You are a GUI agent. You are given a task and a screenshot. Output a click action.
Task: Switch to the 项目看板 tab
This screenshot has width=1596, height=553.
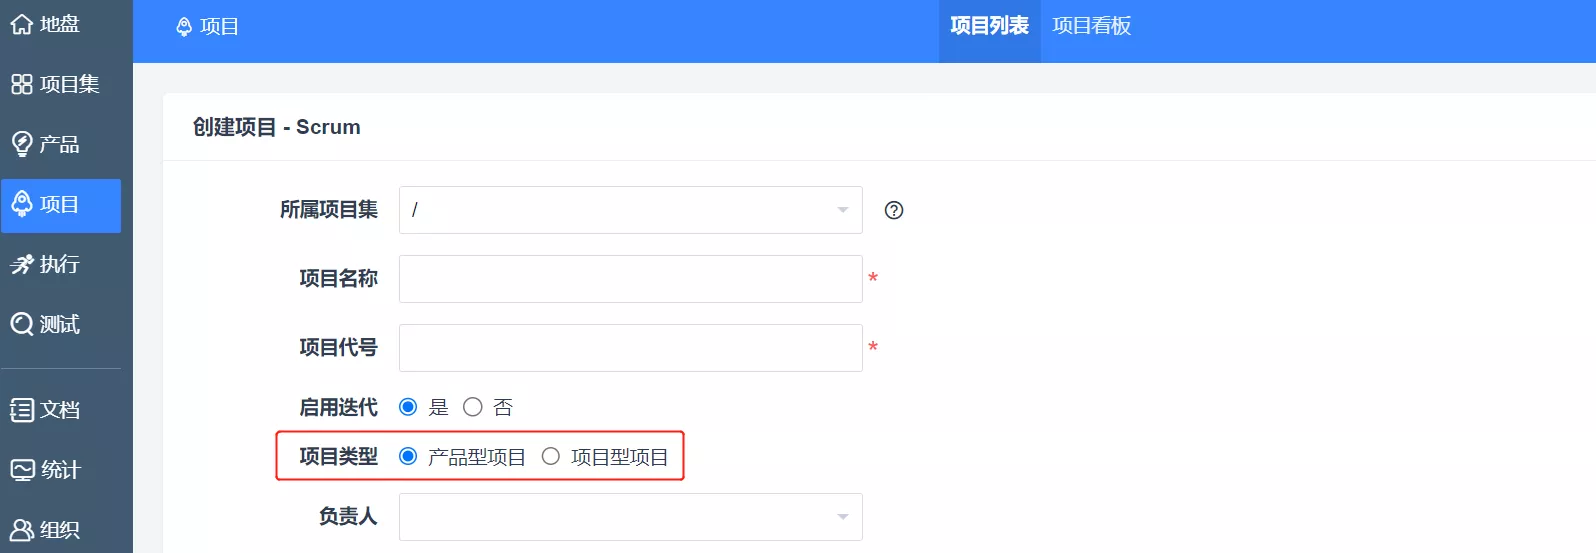[1092, 26]
